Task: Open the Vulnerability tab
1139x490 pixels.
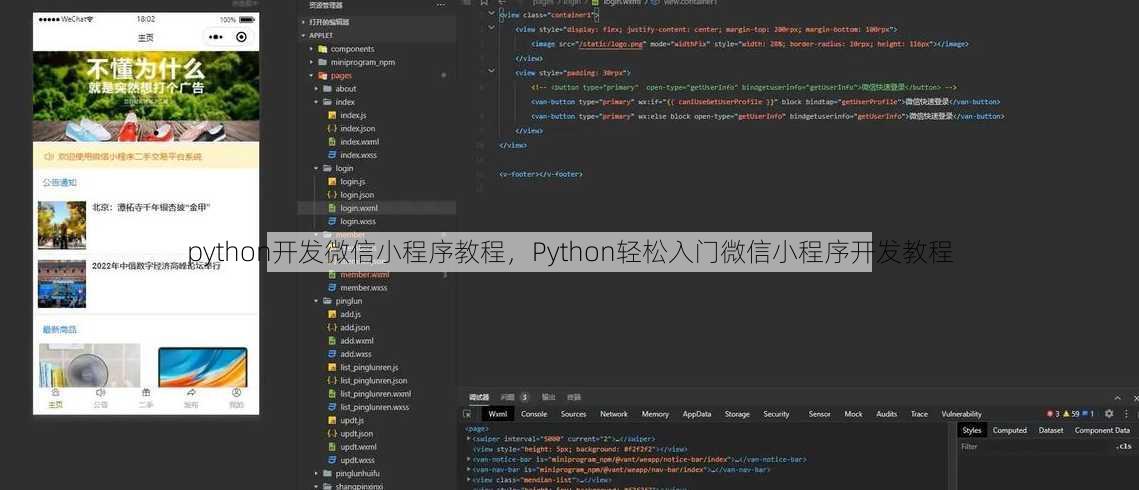Action: tap(961, 414)
